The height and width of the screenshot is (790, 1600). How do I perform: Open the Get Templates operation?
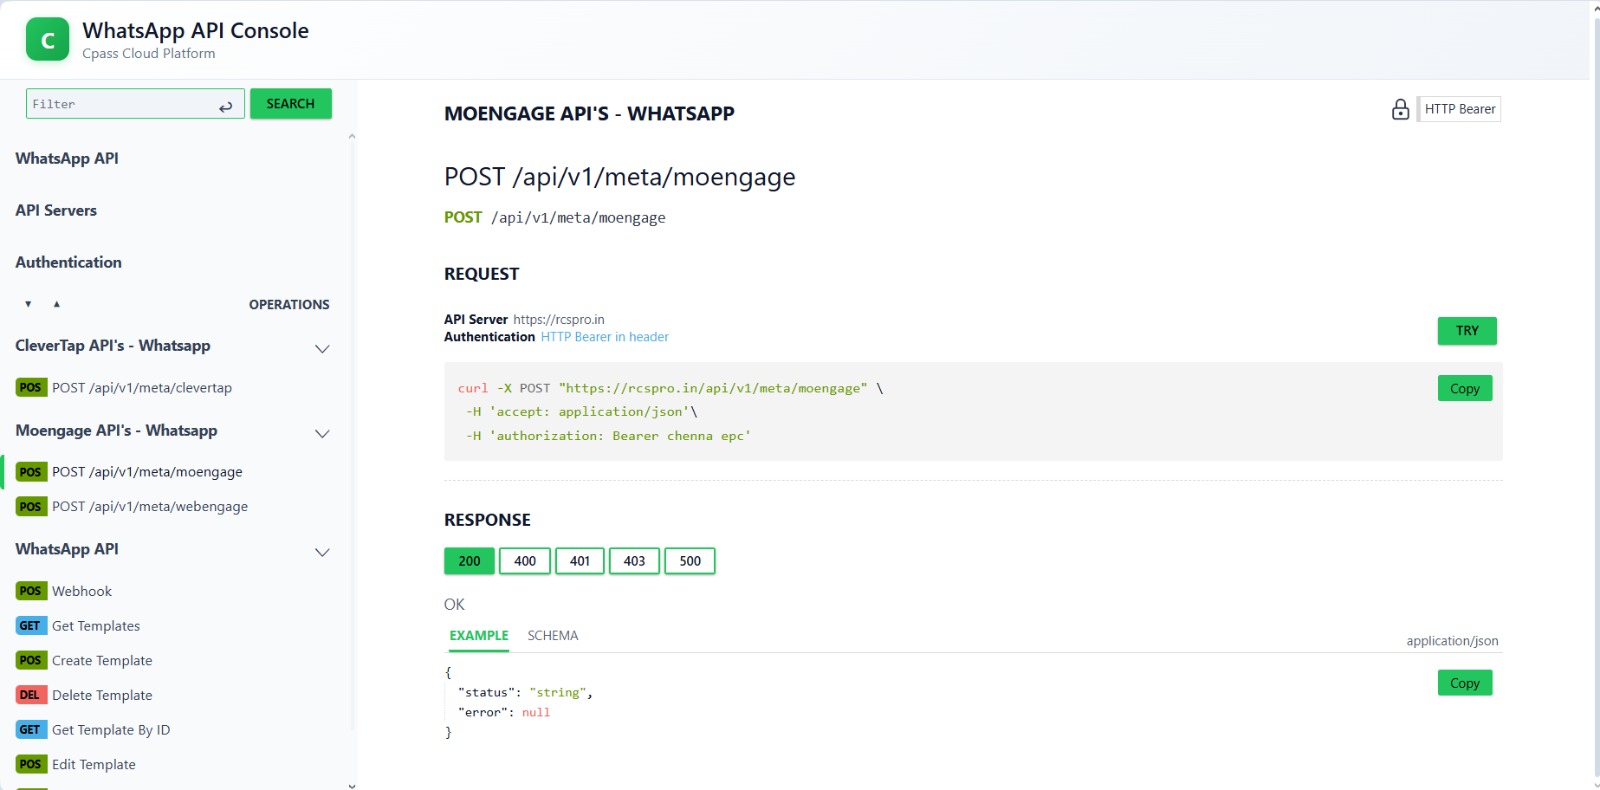pos(96,626)
